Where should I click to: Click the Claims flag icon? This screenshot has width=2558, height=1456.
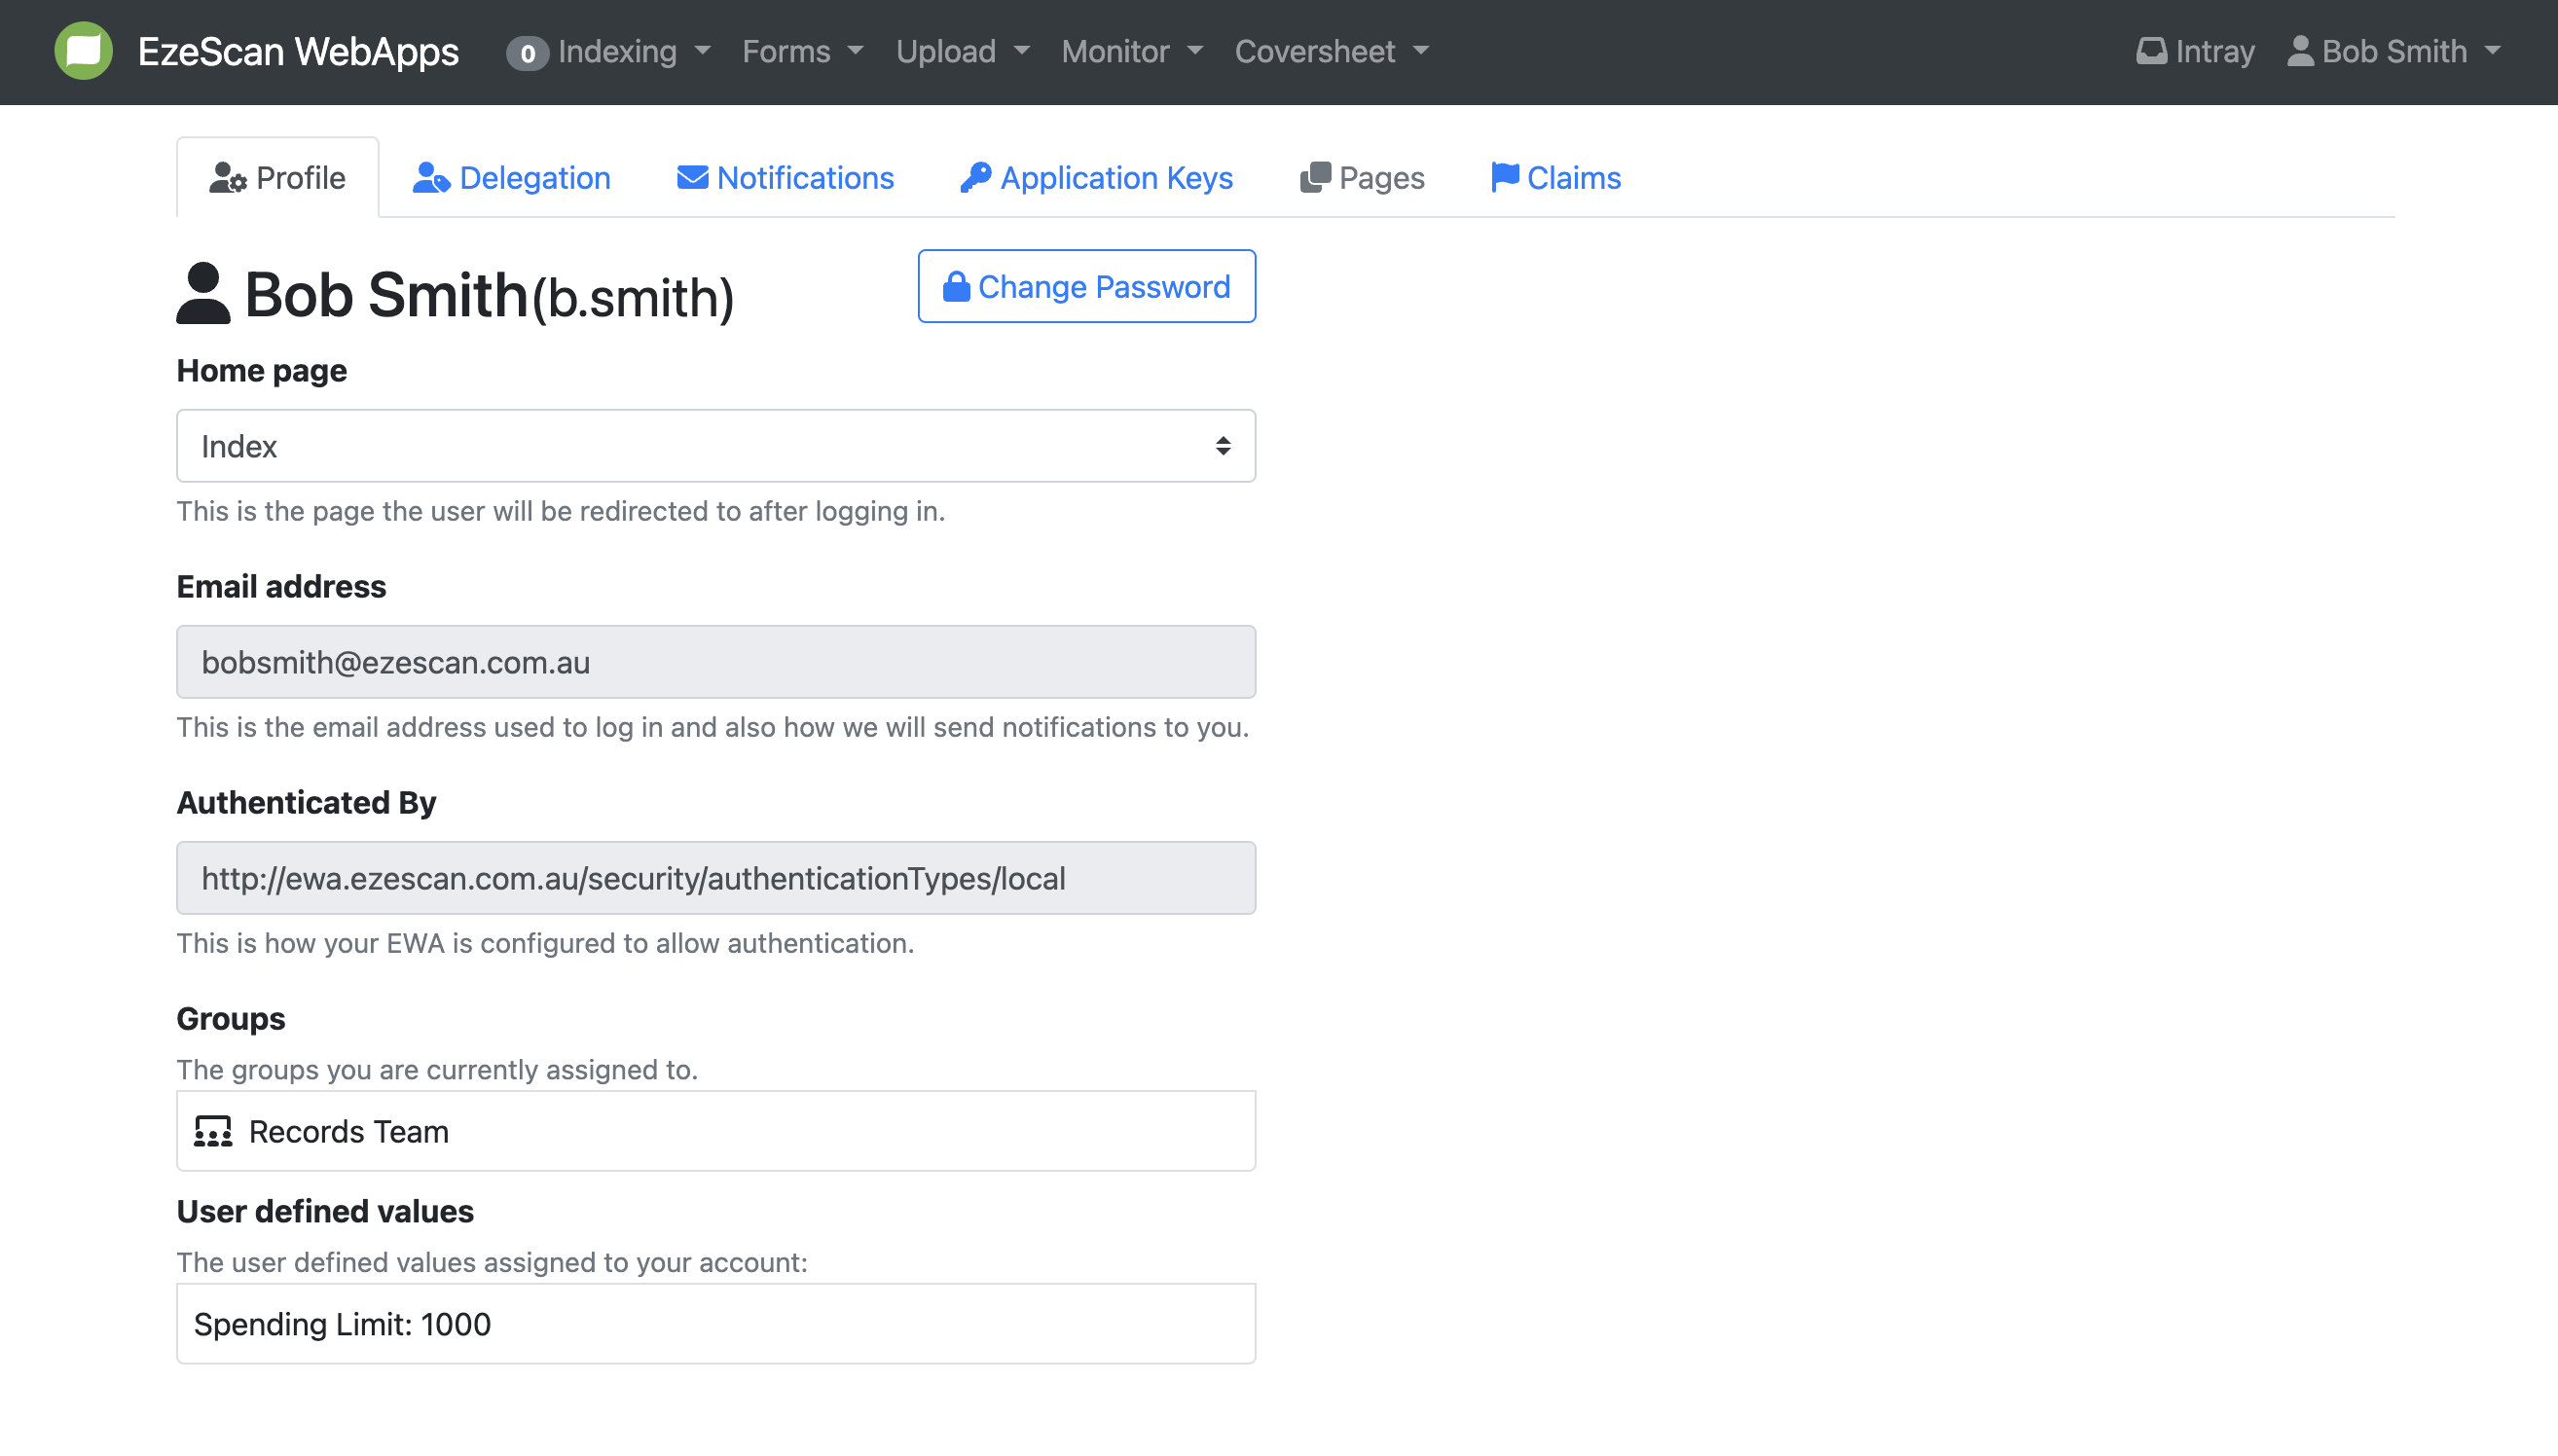1504,177
